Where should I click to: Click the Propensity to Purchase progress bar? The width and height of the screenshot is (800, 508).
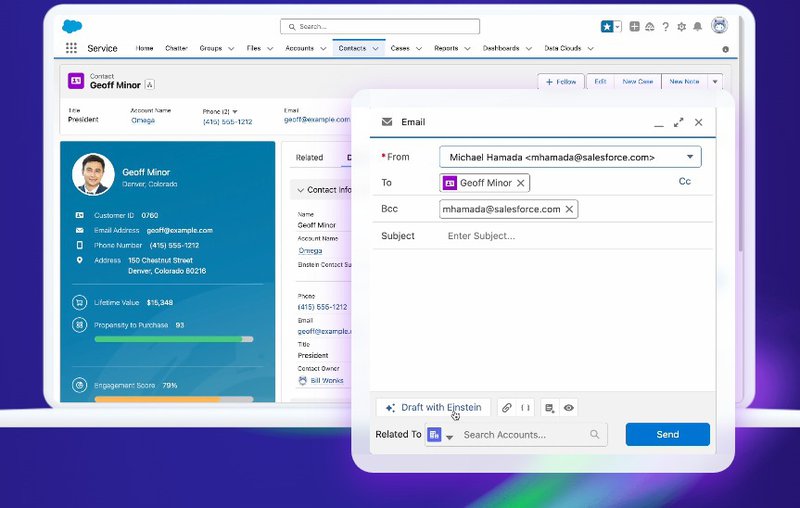(173, 339)
